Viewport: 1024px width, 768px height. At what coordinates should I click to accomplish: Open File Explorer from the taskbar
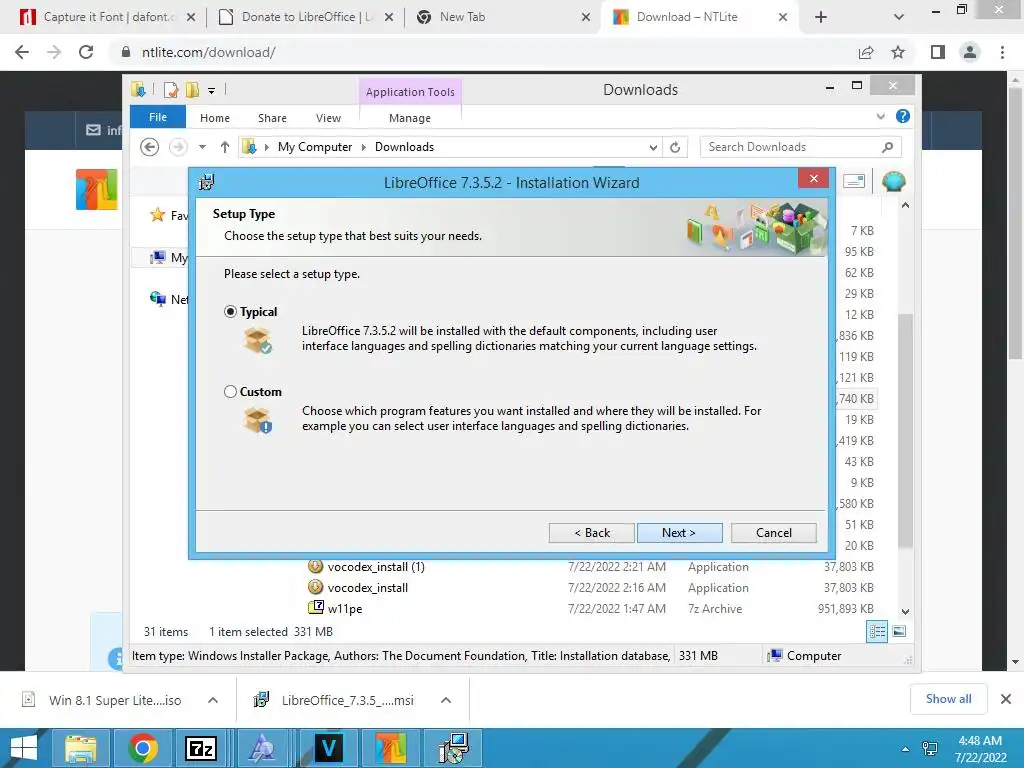click(x=80, y=748)
